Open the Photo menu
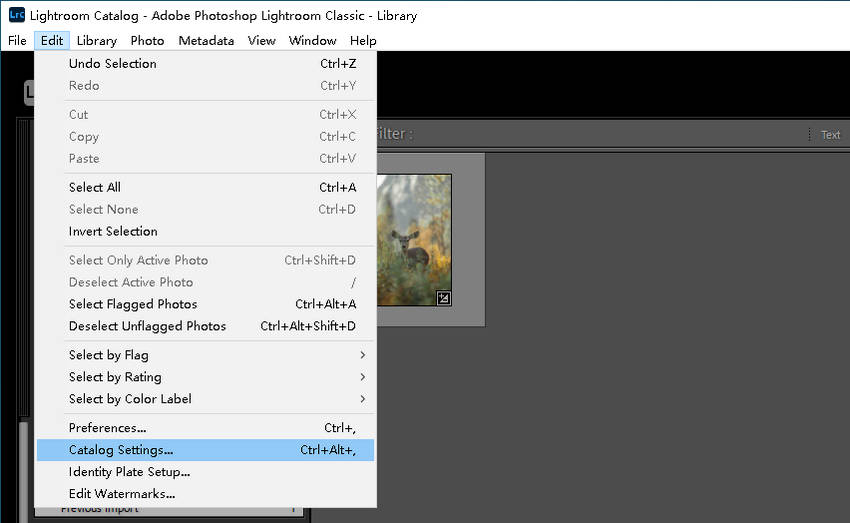Screen dimensions: 850x523 pos(147,41)
